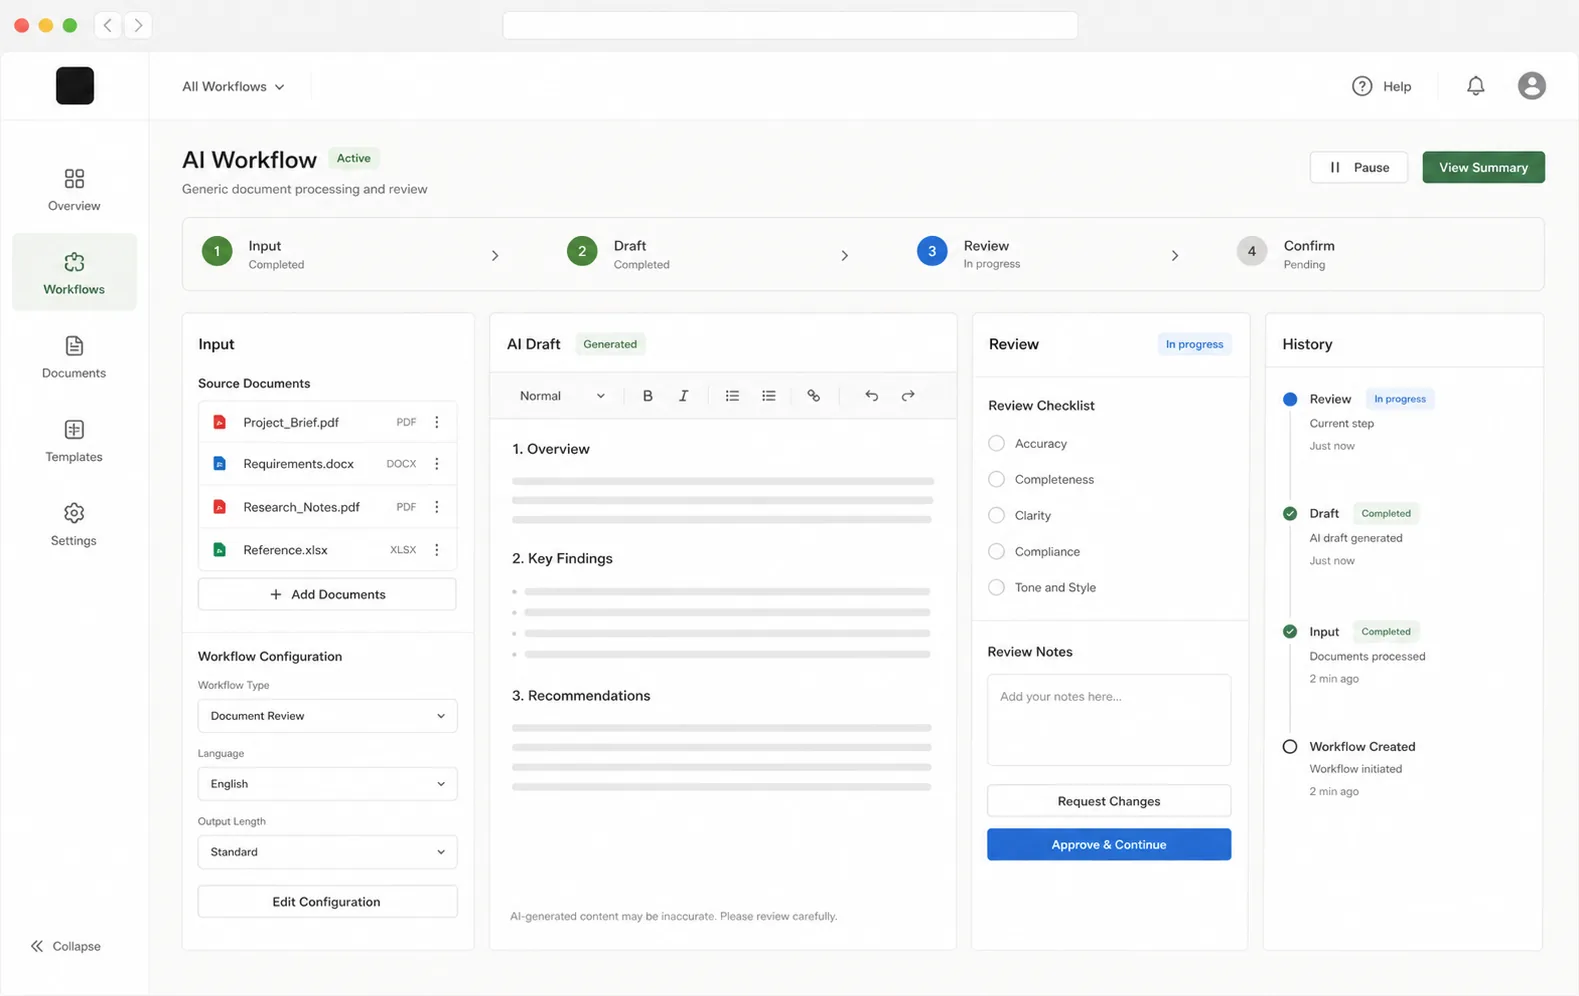1579x996 pixels.
Task: Click the chevron after Review step
Action: (x=1175, y=256)
